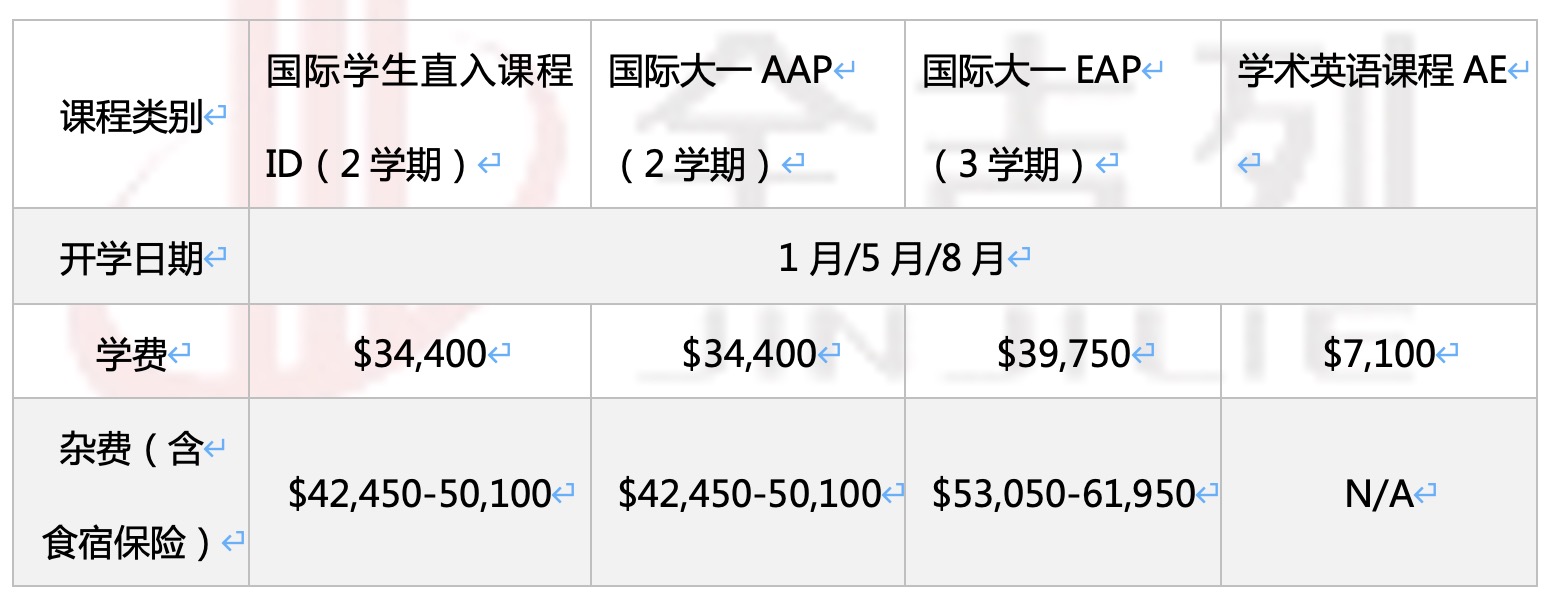
Task: Click the （3学期）text under EAP
Action: (1010, 165)
